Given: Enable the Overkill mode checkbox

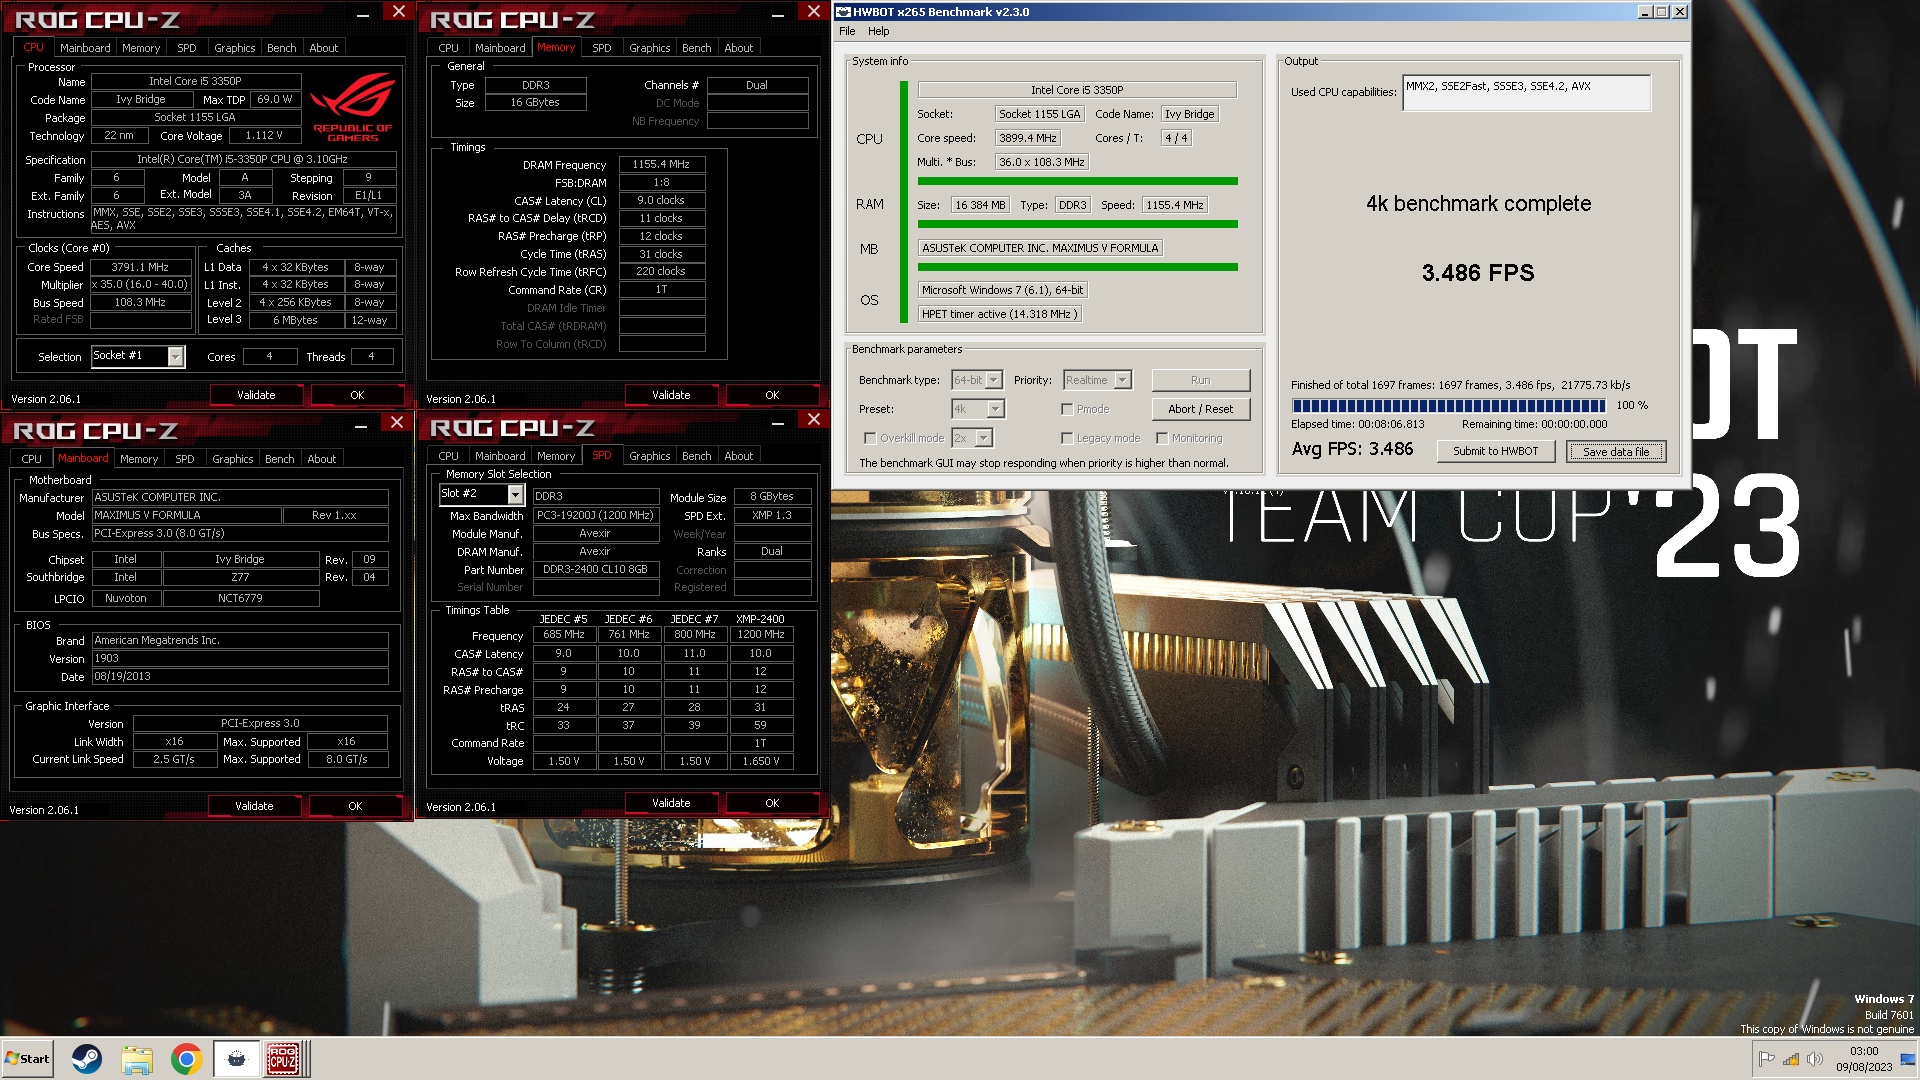Looking at the screenshot, I should (870, 438).
